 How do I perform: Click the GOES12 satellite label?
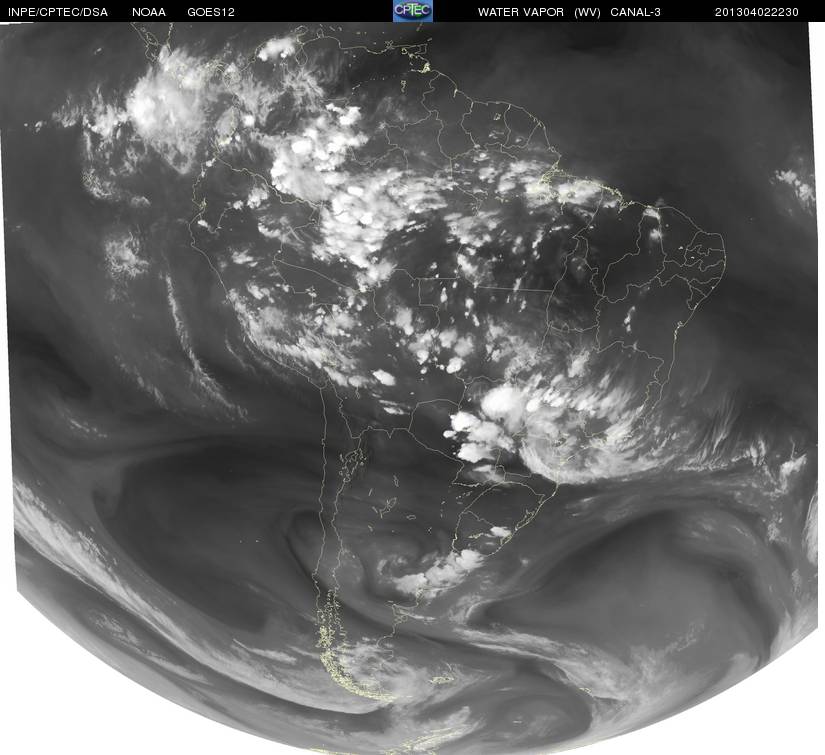[x=211, y=12]
